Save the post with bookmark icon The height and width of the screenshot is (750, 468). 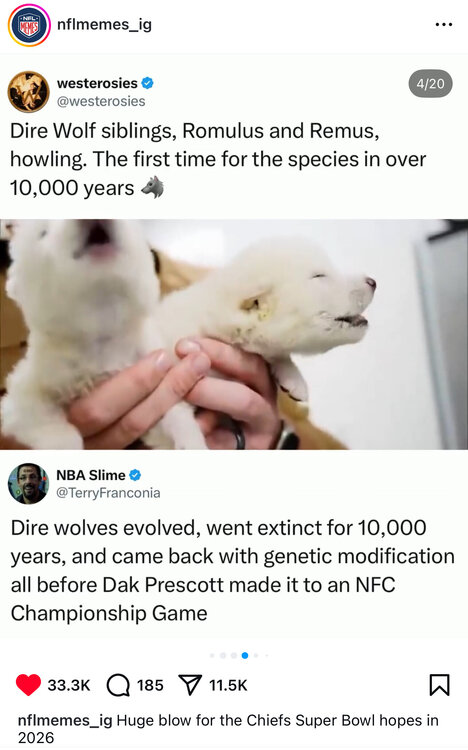coord(439,684)
